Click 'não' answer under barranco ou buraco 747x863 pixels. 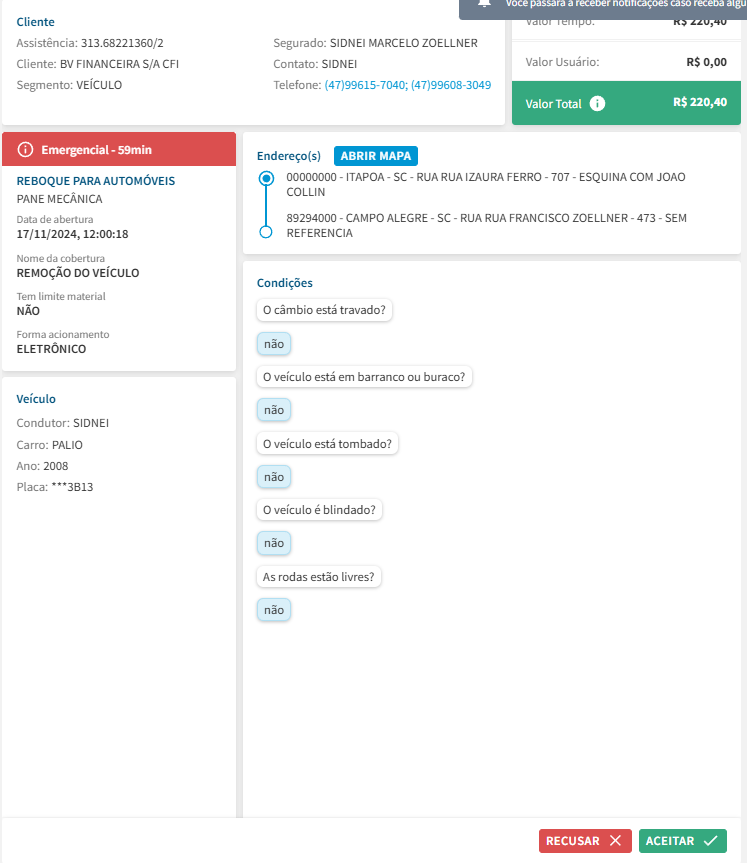pos(274,410)
